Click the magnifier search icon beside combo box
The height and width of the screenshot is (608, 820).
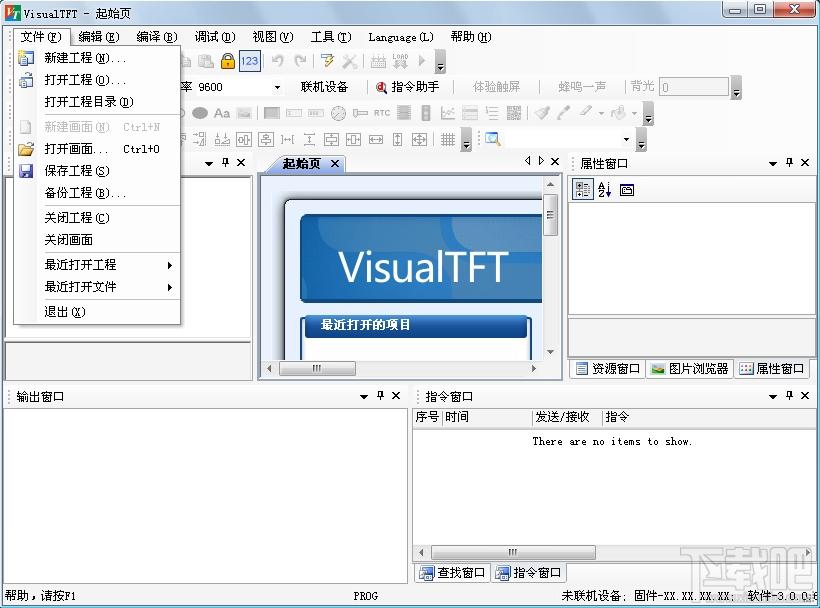492,139
